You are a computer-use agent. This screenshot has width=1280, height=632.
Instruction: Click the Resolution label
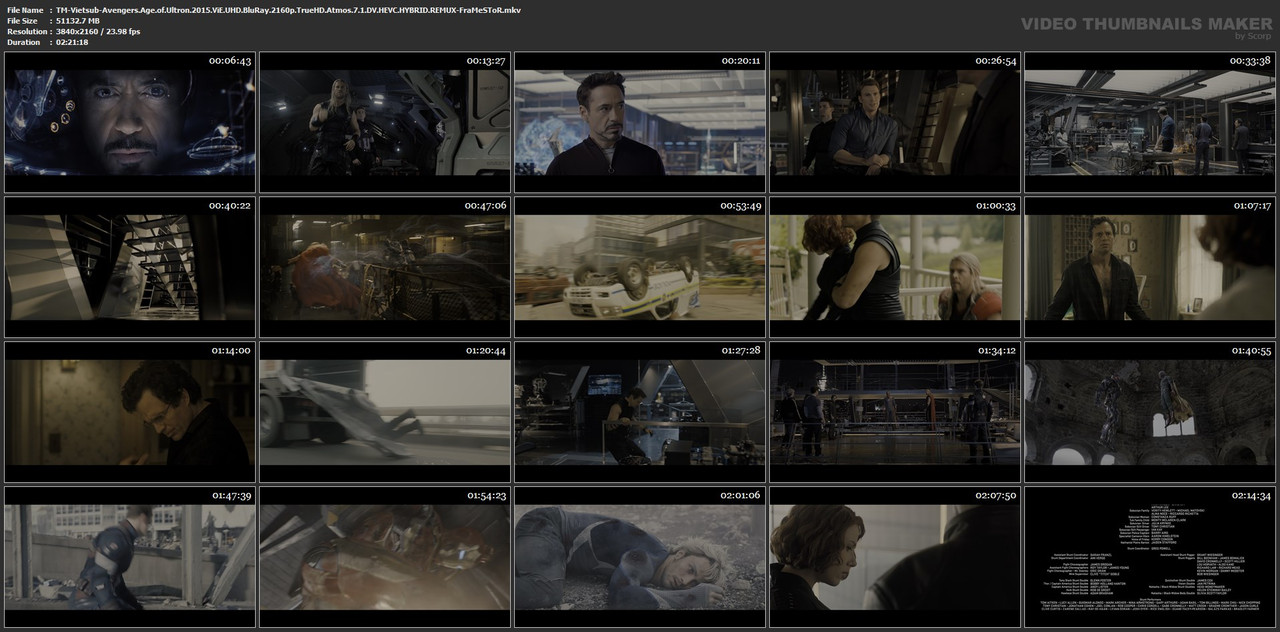(28, 32)
